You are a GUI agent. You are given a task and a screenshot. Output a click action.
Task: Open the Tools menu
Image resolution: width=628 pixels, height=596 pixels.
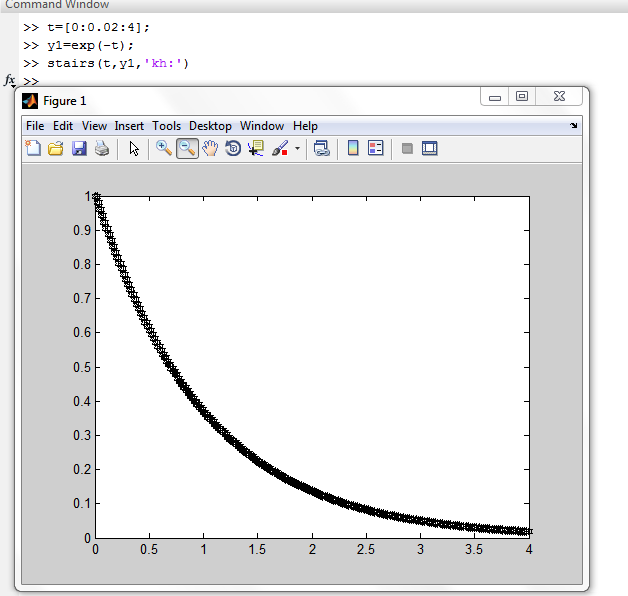pyautogui.click(x=166, y=126)
